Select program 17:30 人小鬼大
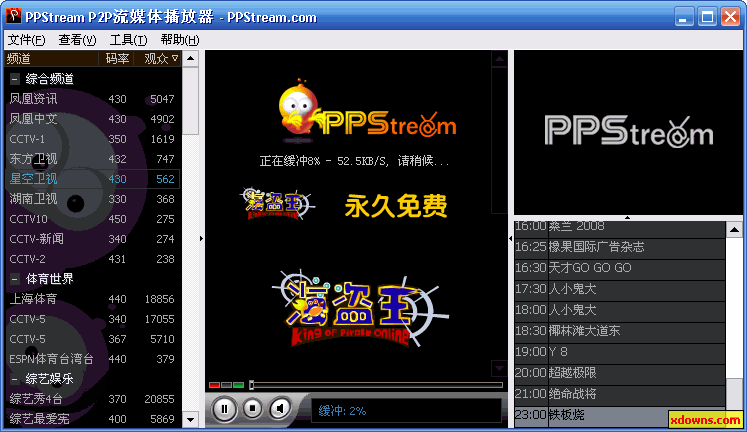Viewport: 747px width, 432px height. pos(620,289)
